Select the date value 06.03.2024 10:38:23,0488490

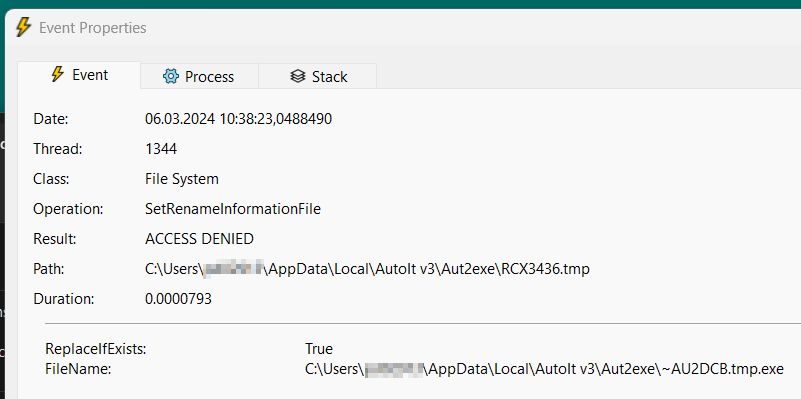coord(239,119)
